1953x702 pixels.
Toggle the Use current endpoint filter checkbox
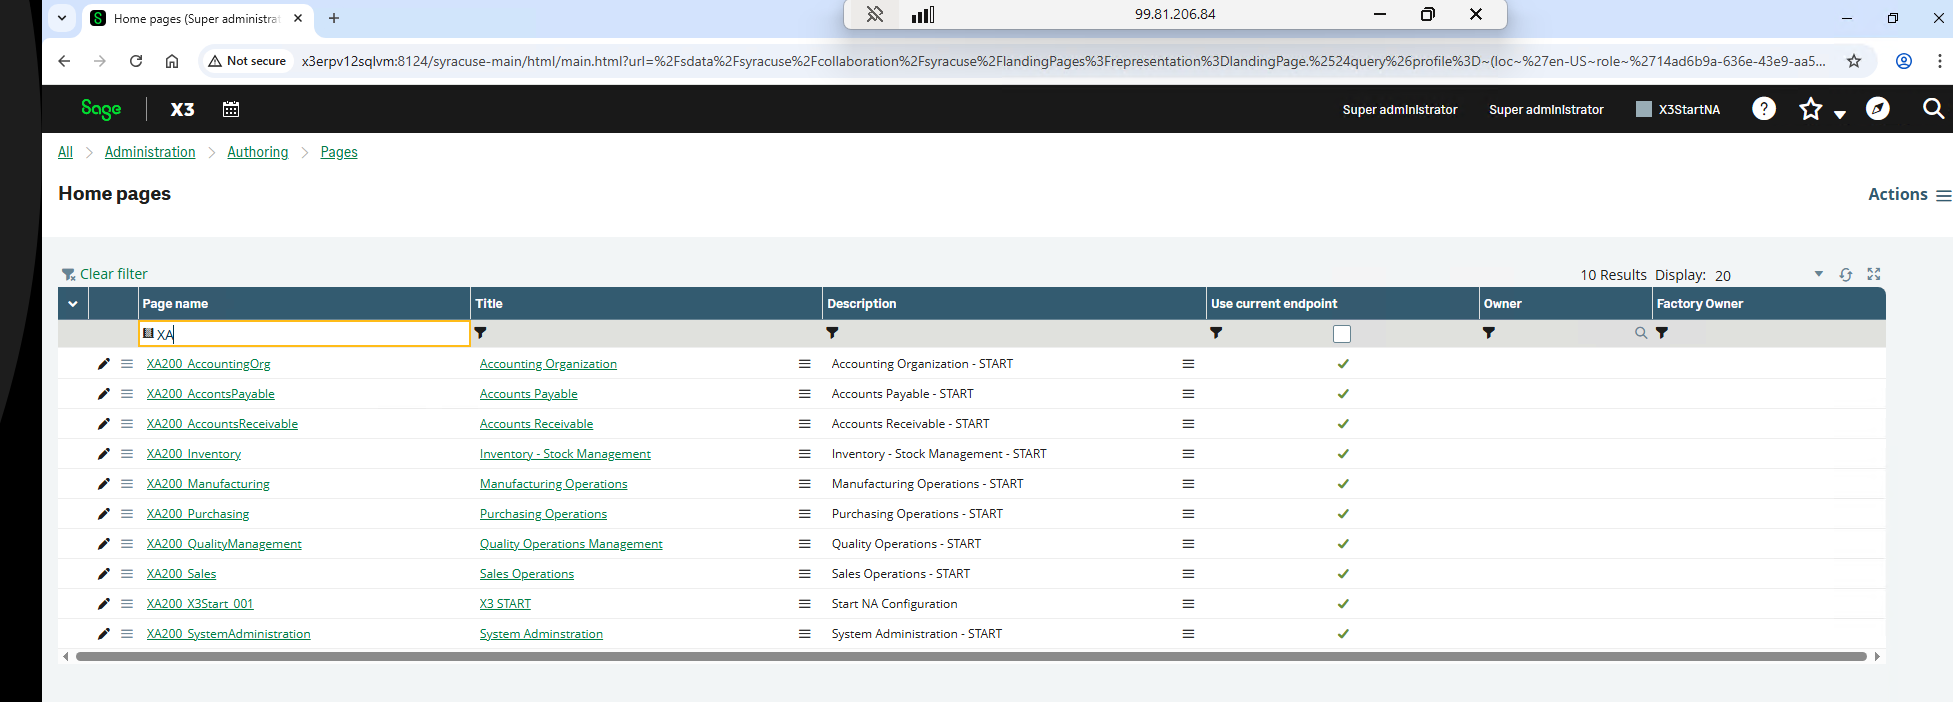coord(1342,334)
